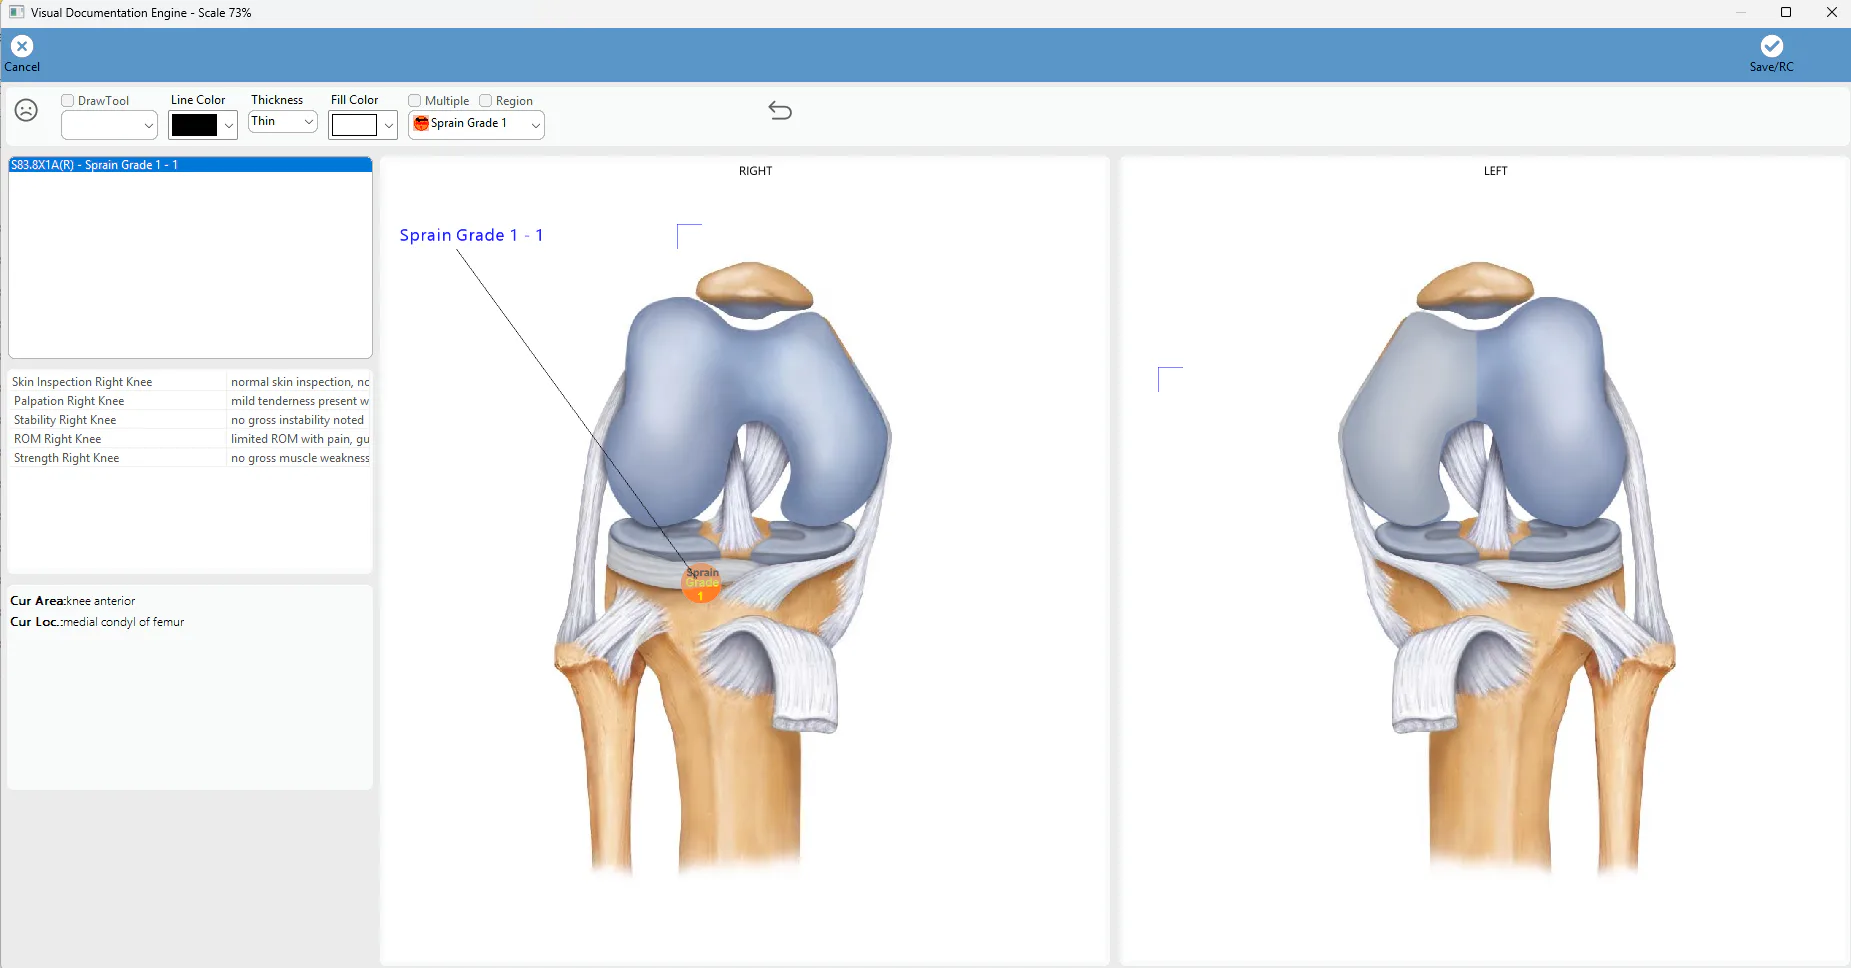Click the LEFT knee diagram image

tap(1505, 570)
